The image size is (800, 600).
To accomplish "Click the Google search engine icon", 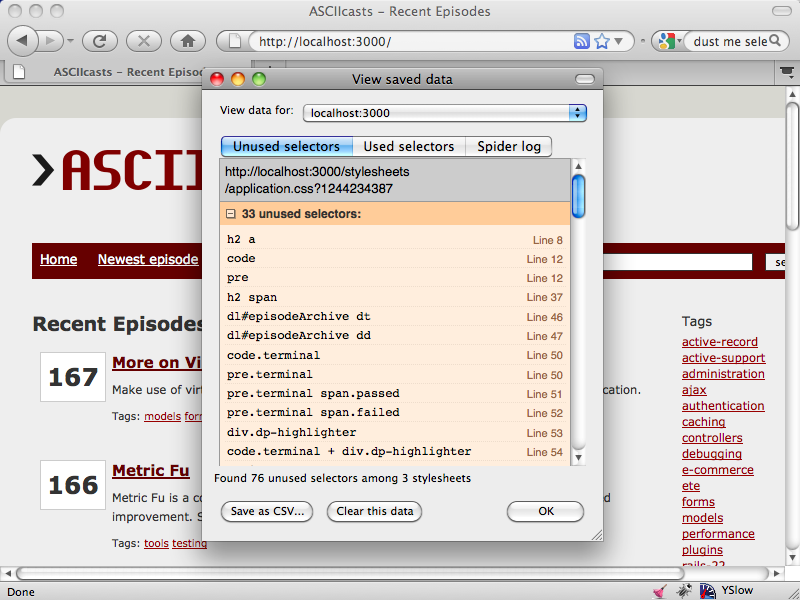I will [x=666, y=41].
